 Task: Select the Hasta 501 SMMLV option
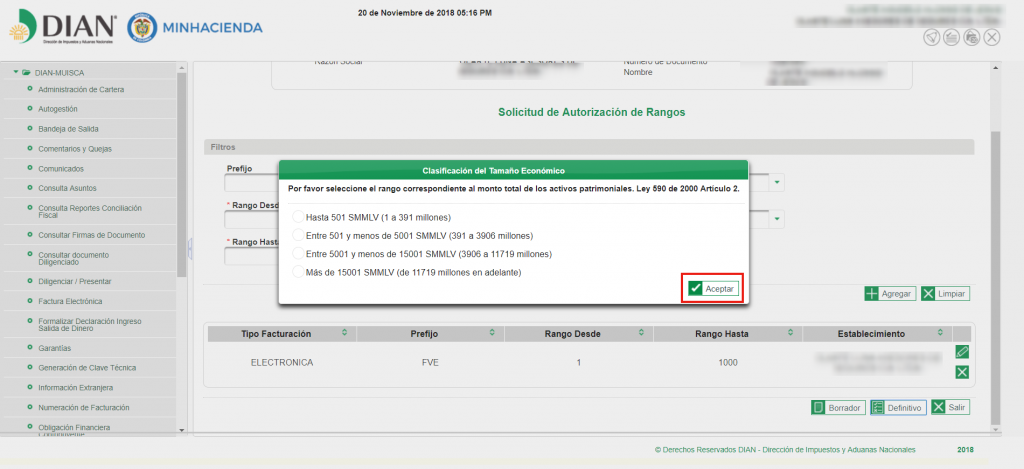(x=297, y=217)
